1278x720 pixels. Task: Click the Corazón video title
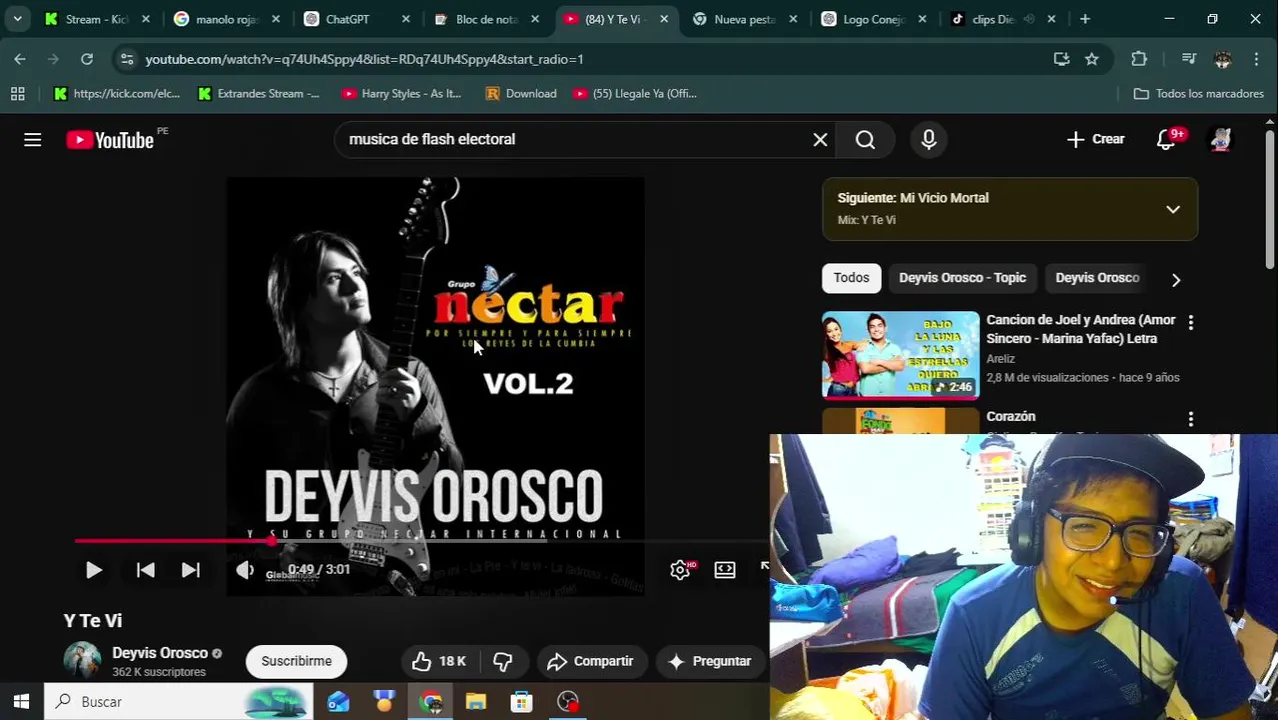[1011, 417]
